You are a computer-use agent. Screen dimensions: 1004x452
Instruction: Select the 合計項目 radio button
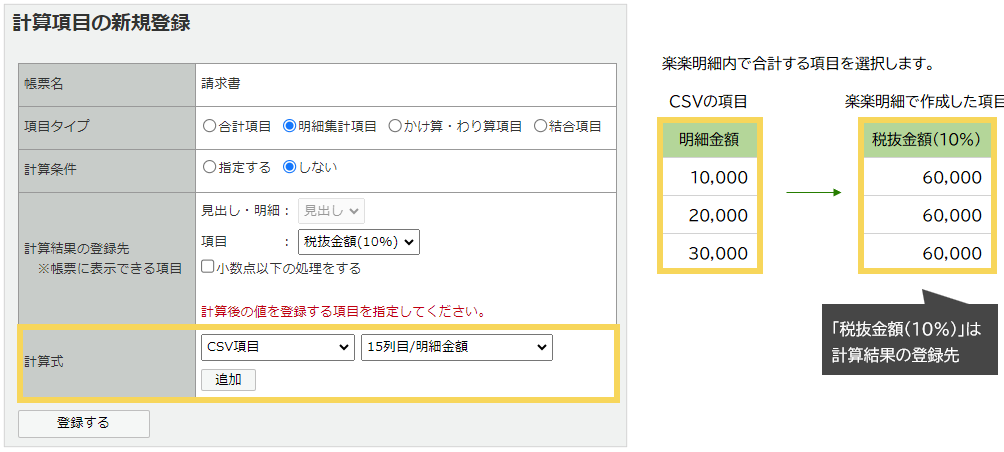(209, 126)
